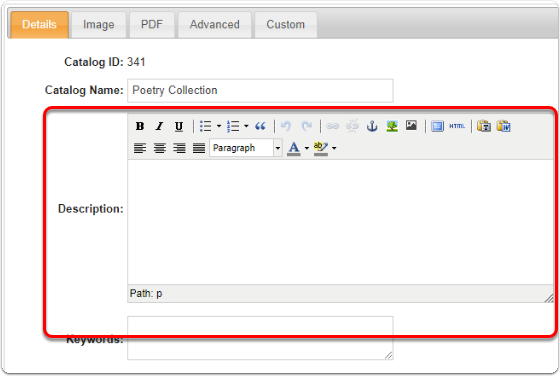Click the description editor resize handle
Viewport: 560px width, 376px height.
click(549, 298)
